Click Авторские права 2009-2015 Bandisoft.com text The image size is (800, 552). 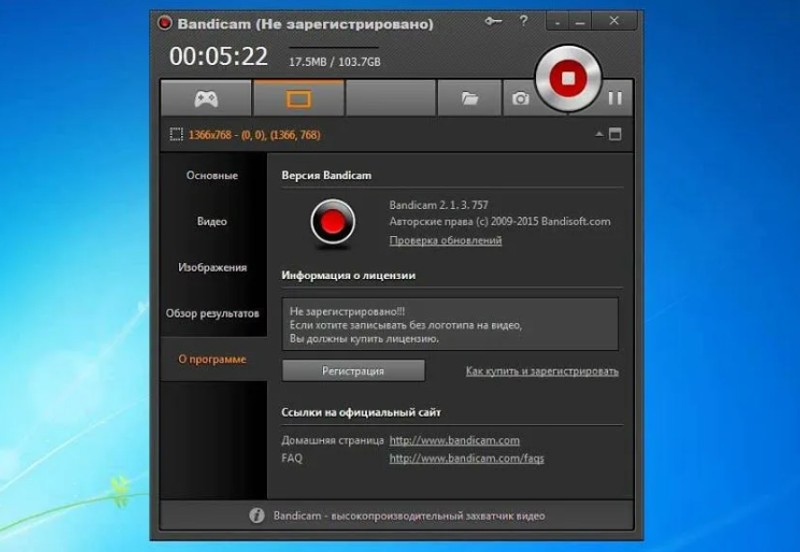[500, 221]
